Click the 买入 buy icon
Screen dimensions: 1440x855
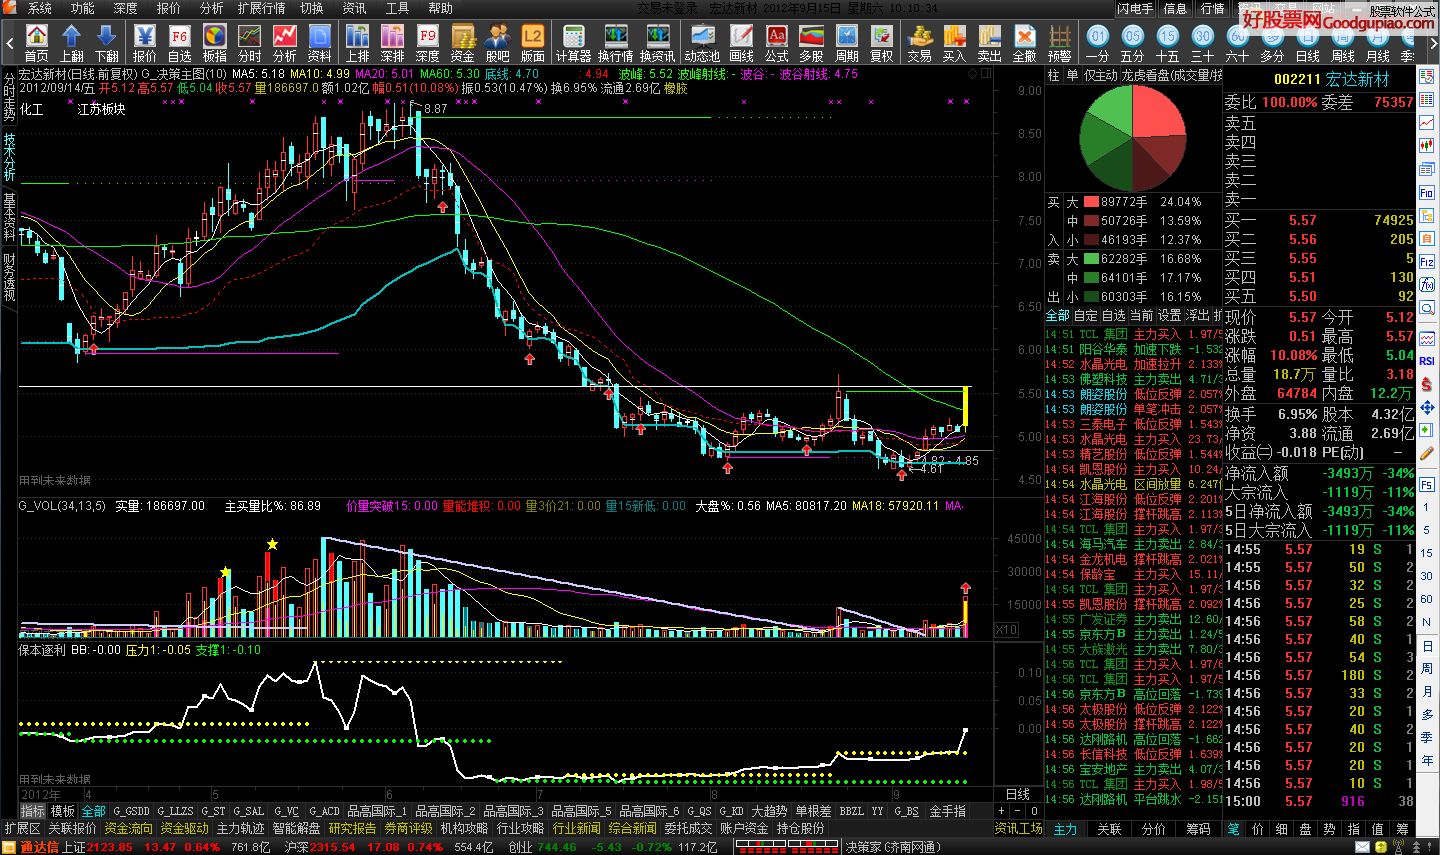point(955,43)
